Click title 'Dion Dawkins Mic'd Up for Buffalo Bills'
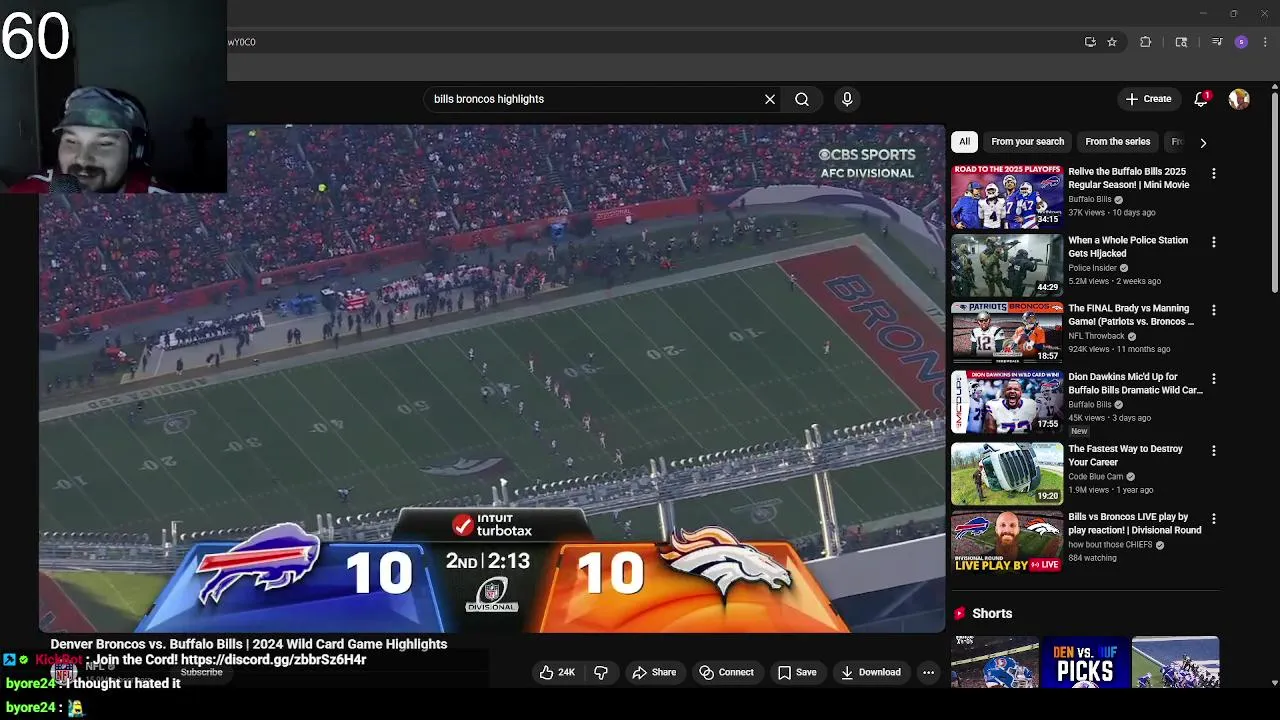This screenshot has width=1280, height=720. [x=1136, y=383]
